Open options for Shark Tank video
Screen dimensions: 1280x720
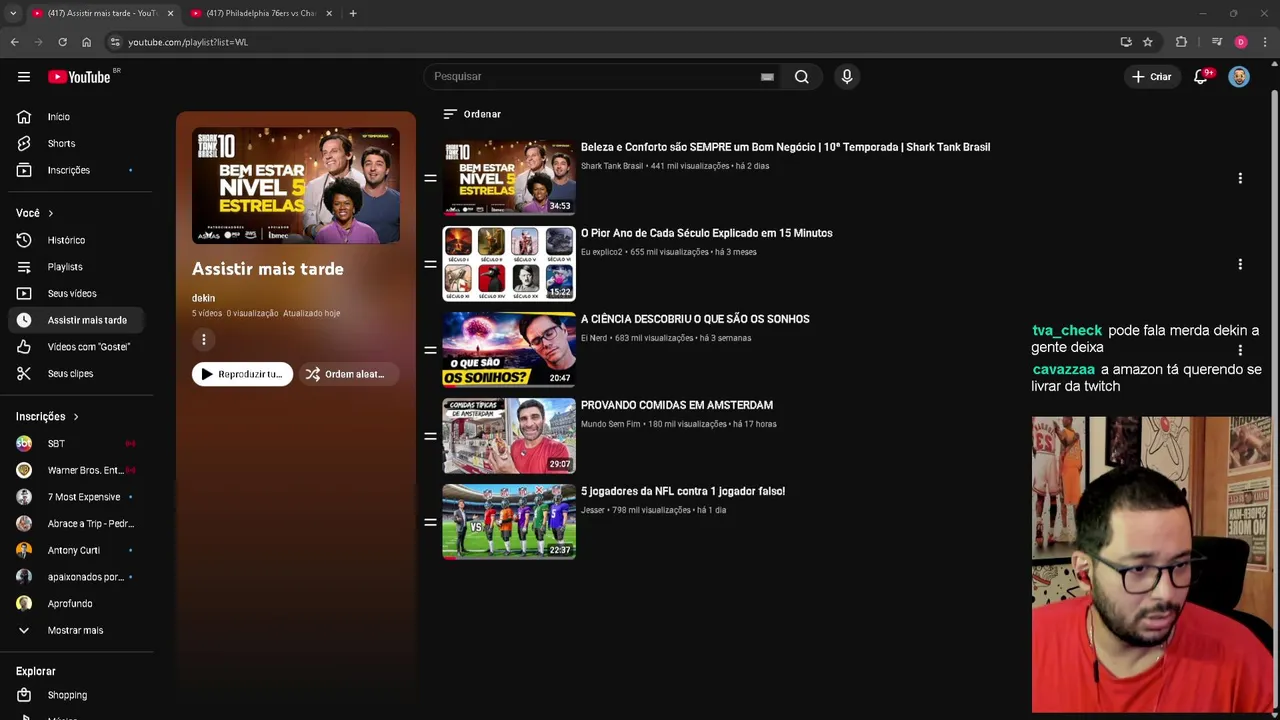[1240, 178]
